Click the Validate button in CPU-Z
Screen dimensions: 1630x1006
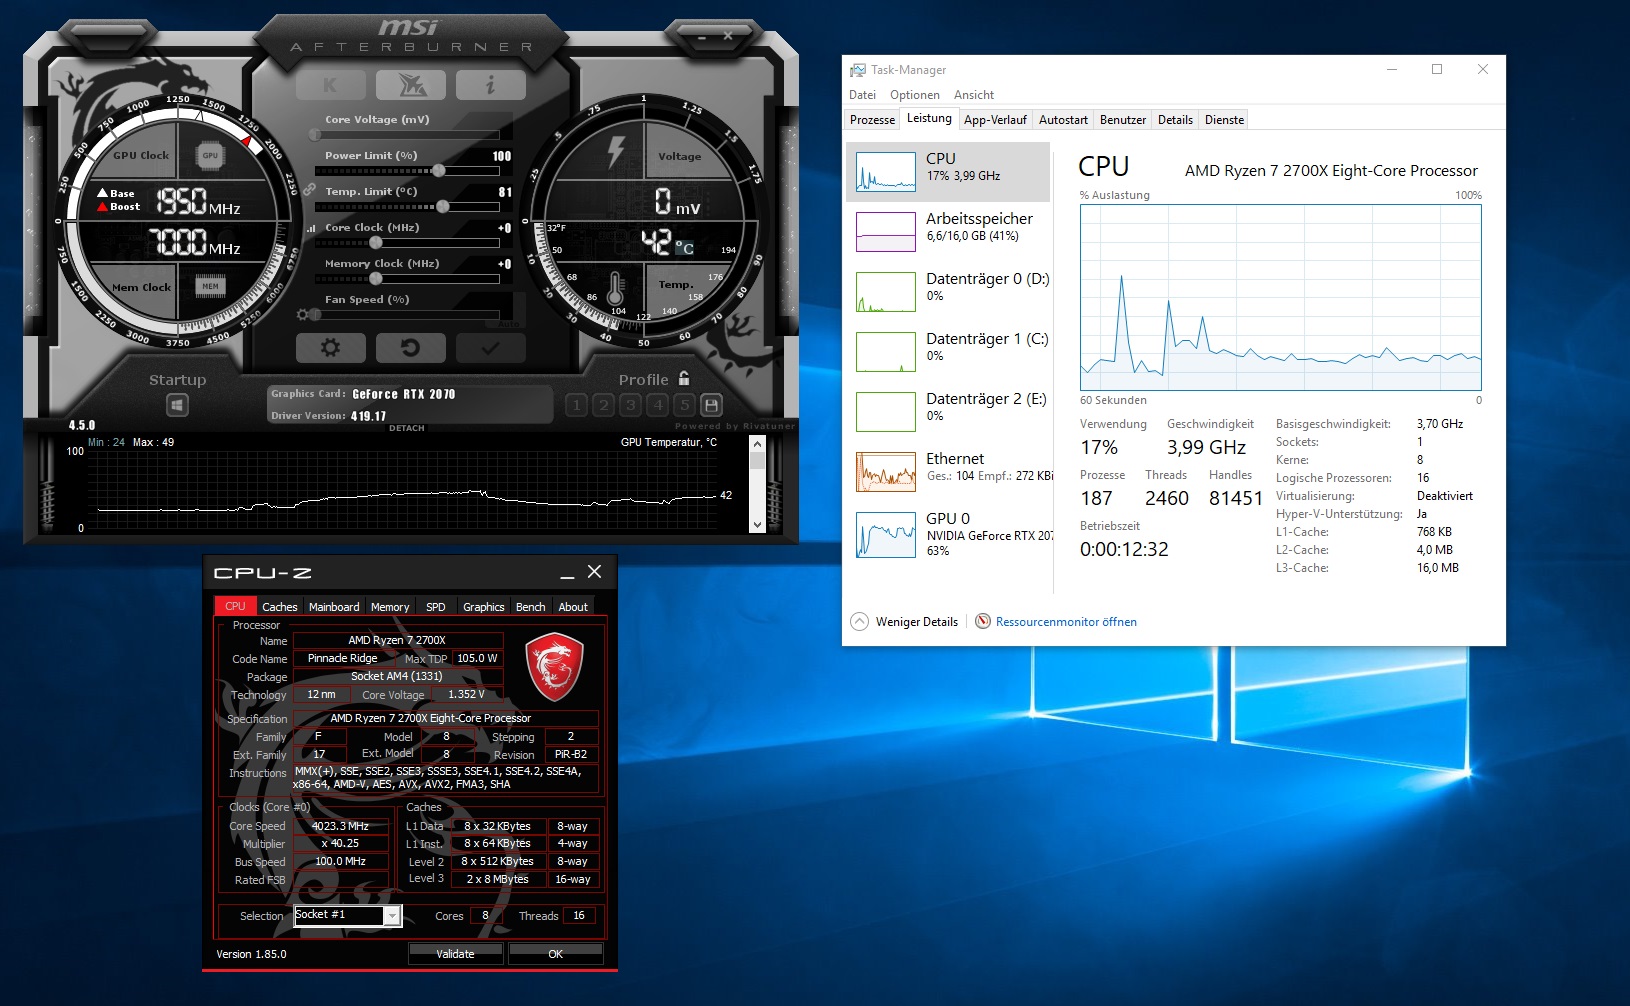coord(456,954)
